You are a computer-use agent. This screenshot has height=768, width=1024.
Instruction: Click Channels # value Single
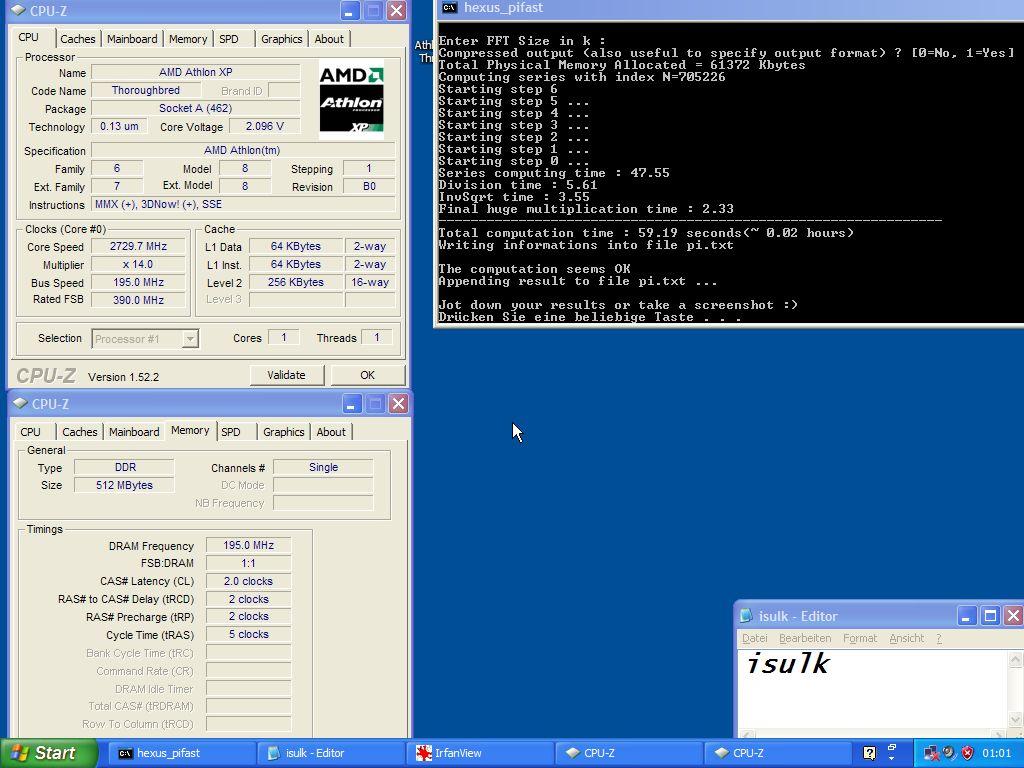pyautogui.click(x=323, y=468)
